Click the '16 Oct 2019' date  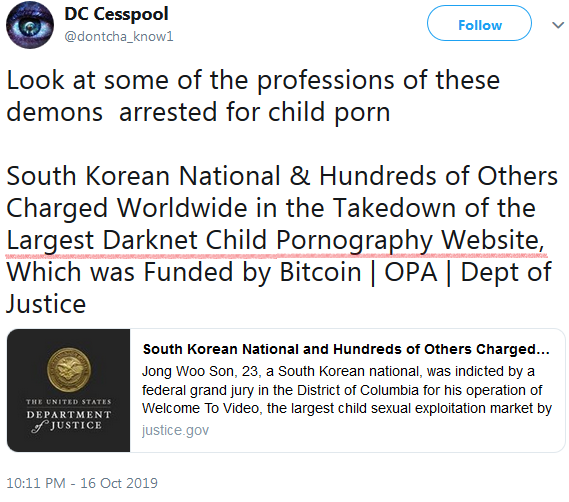[x=119, y=483]
